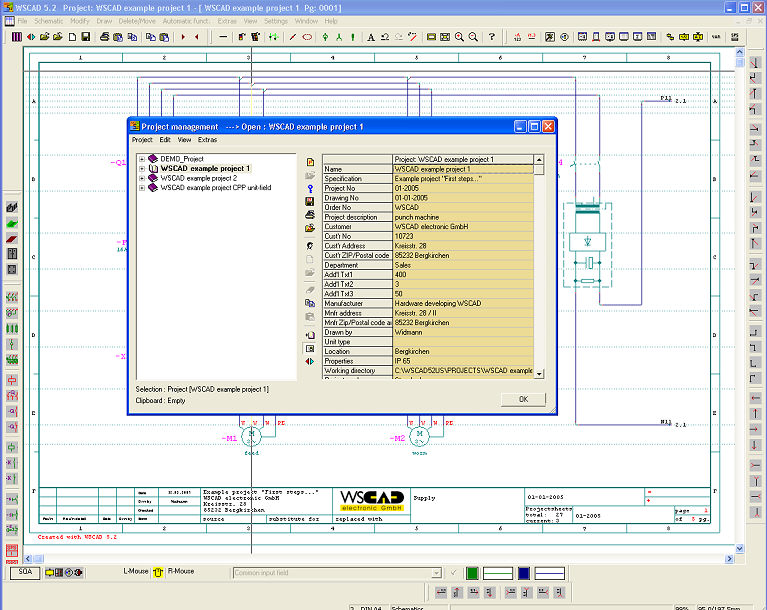Click the next page red right arrow
Image resolution: width=767 pixels, height=610 pixels.
click(183, 37)
